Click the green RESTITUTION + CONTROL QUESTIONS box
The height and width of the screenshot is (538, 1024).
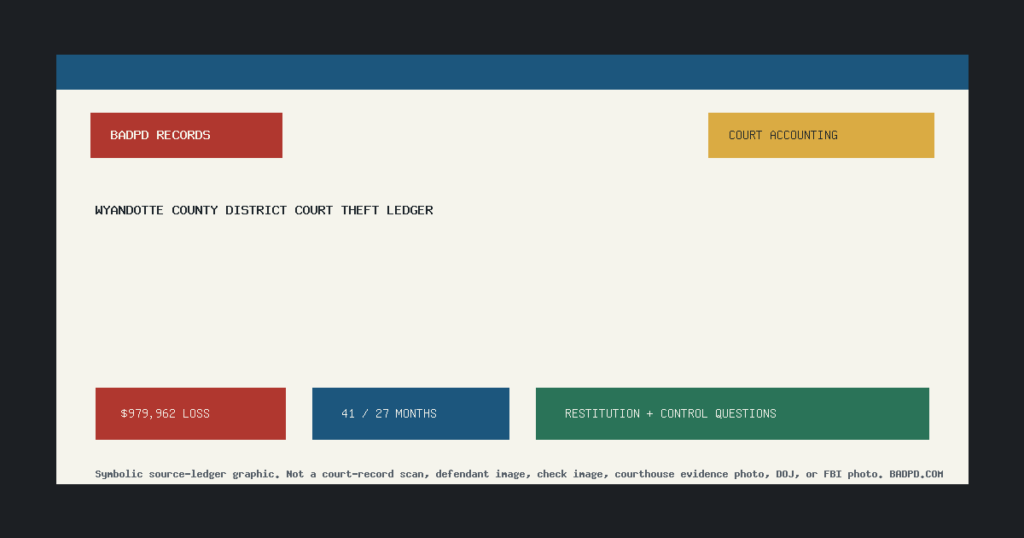[732, 413]
